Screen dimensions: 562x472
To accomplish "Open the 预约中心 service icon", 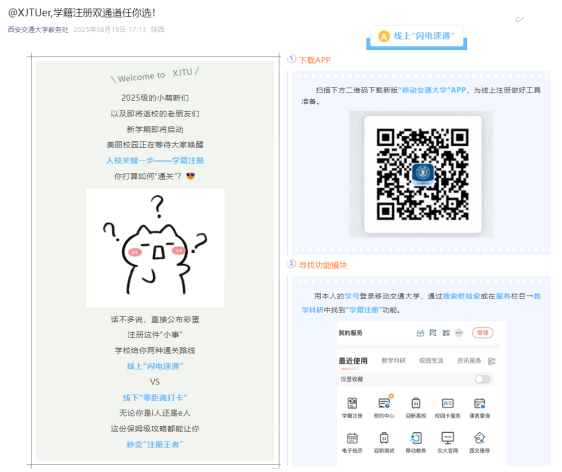I will tap(384, 403).
